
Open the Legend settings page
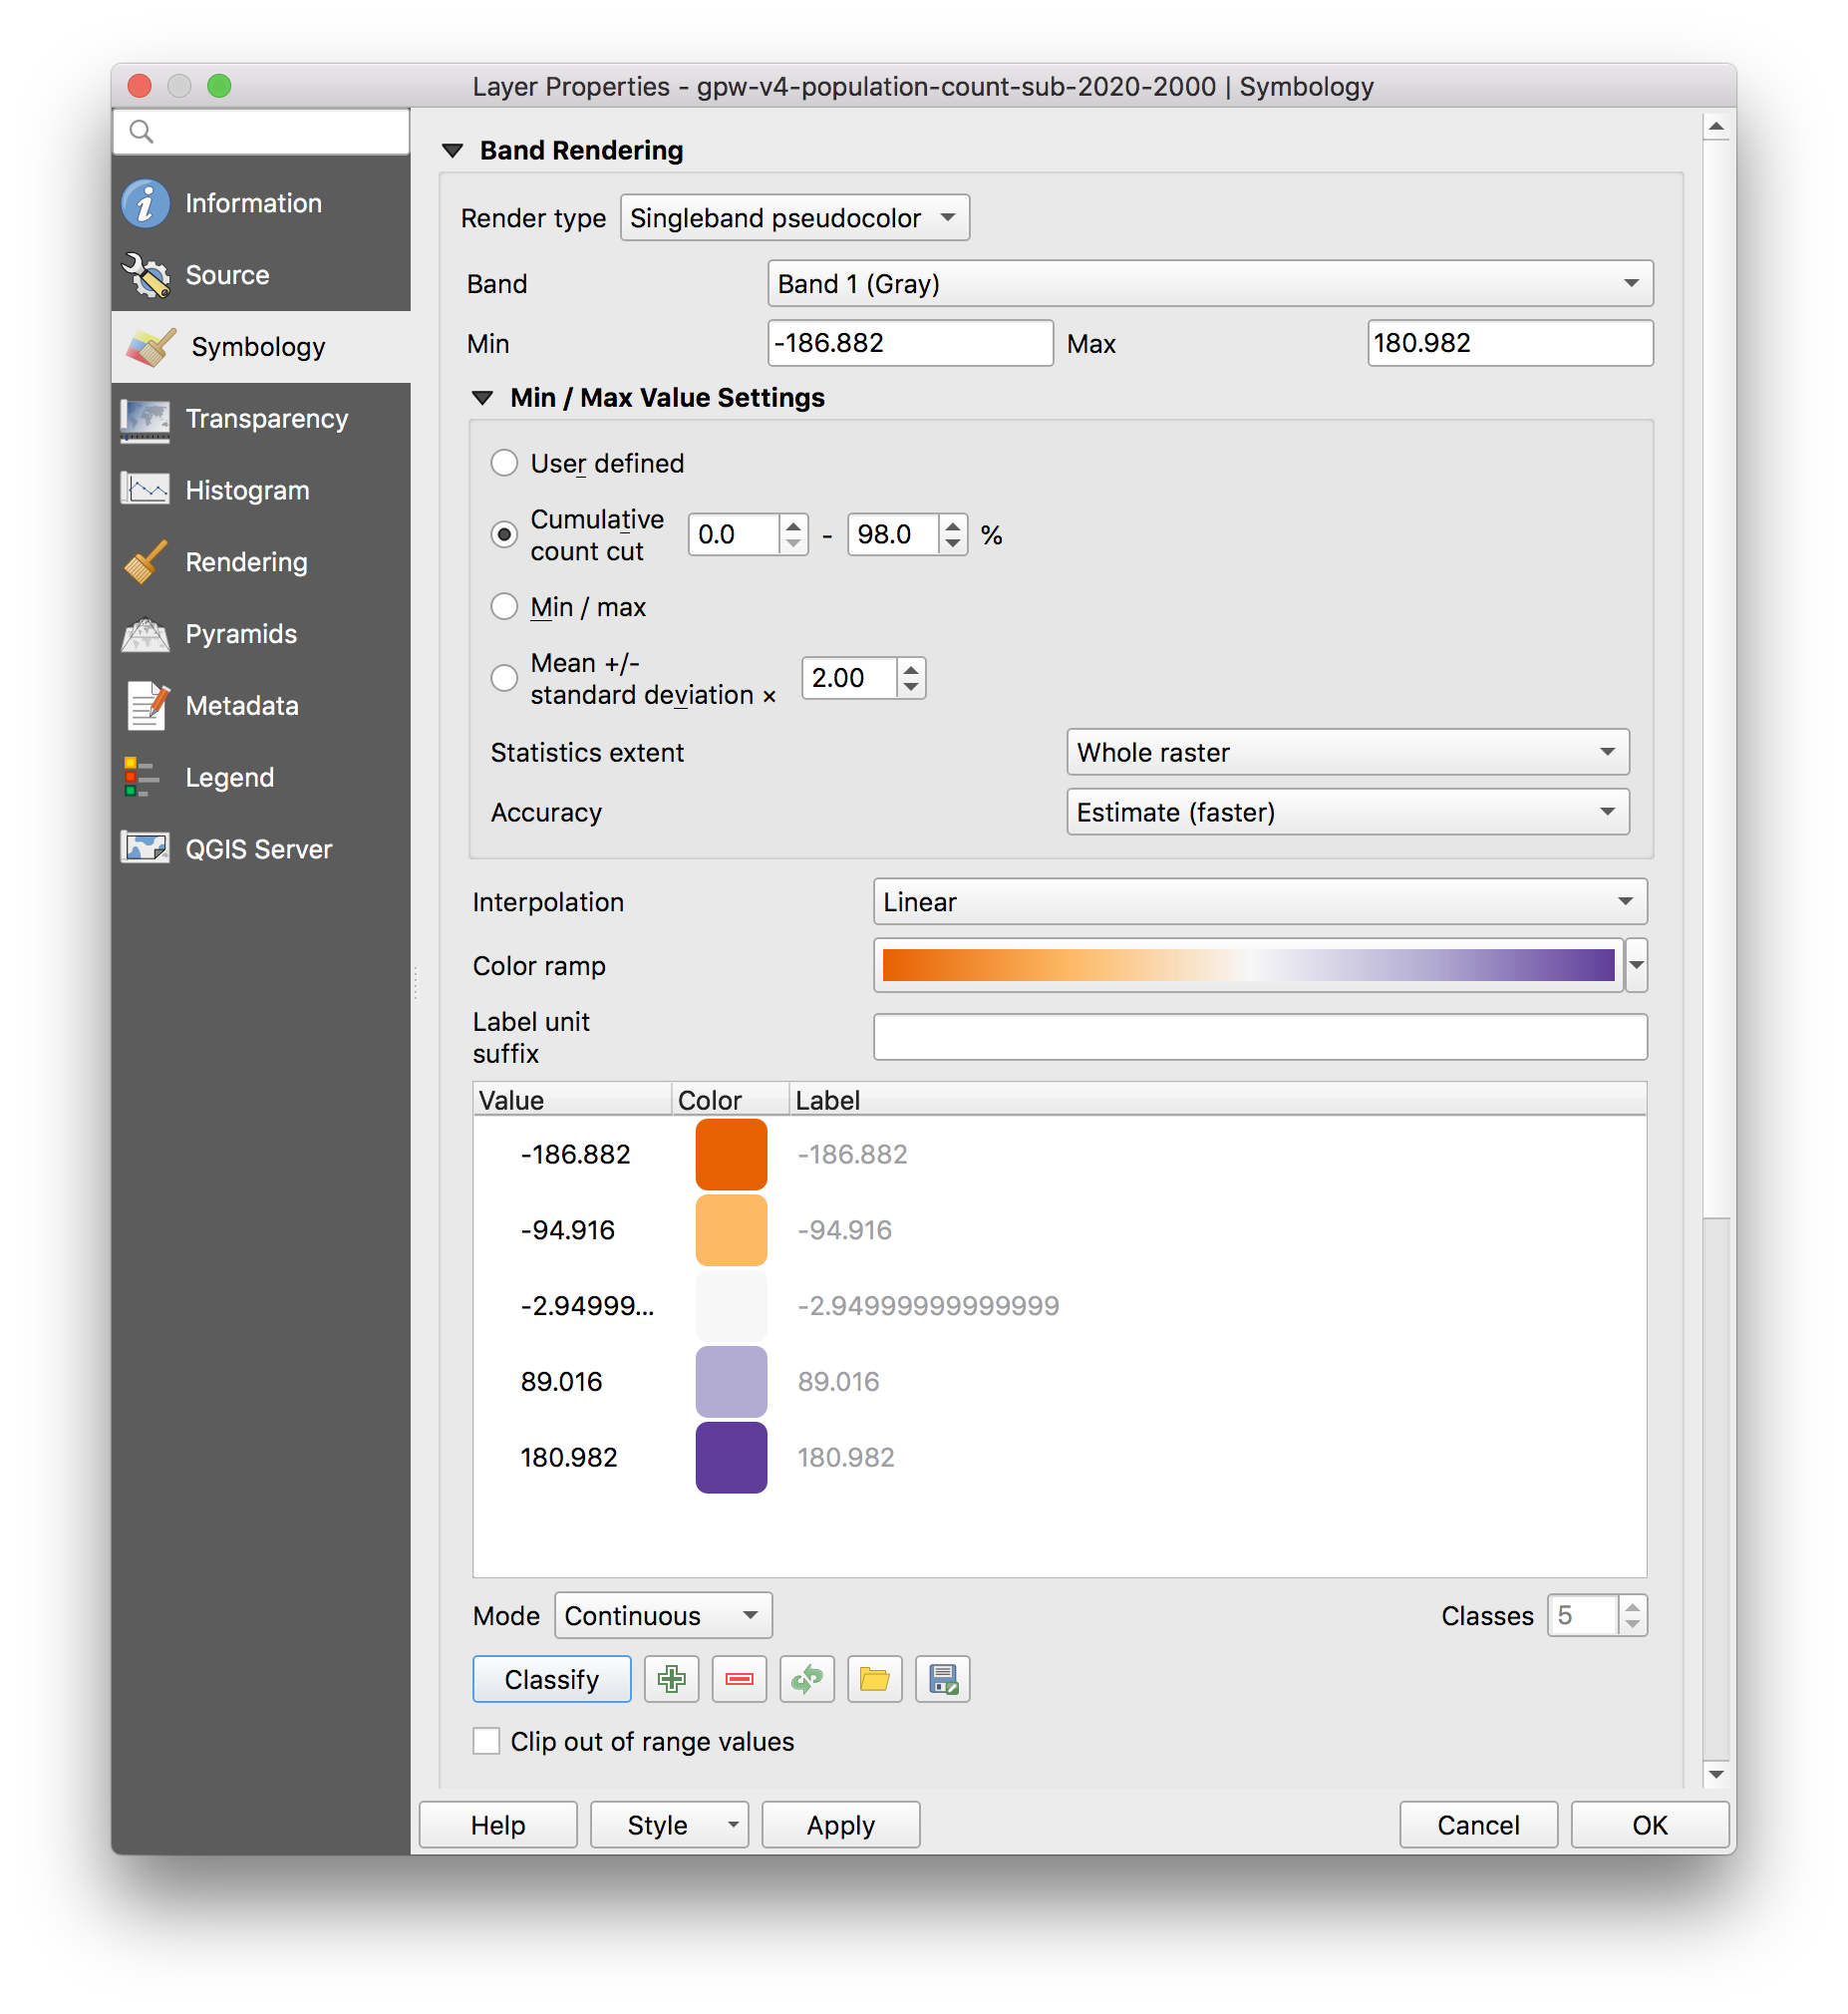[x=229, y=777]
